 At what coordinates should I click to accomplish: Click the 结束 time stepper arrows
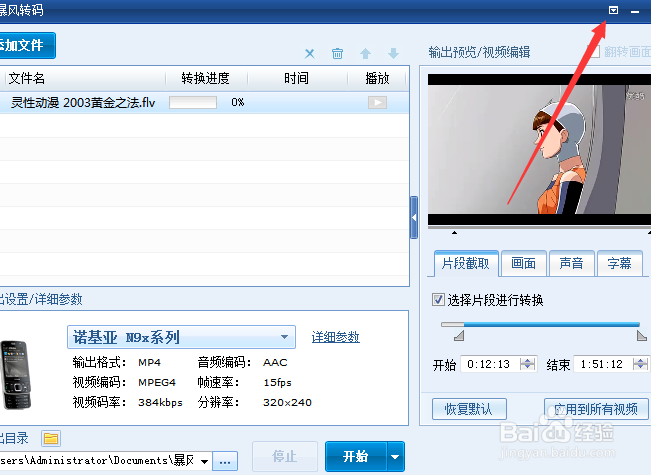click(x=640, y=364)
